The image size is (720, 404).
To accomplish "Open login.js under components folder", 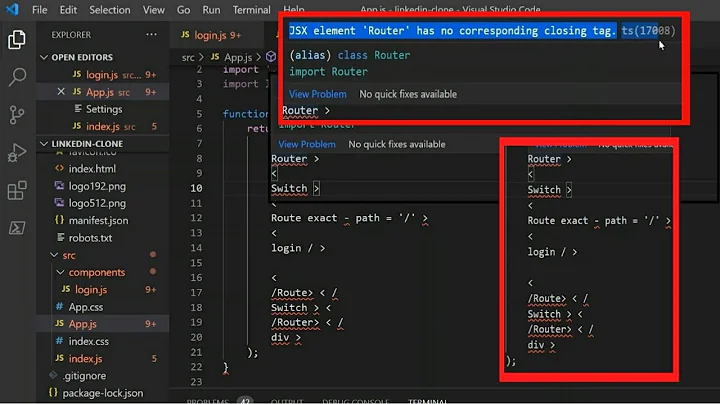I will [x=103, y=290].
